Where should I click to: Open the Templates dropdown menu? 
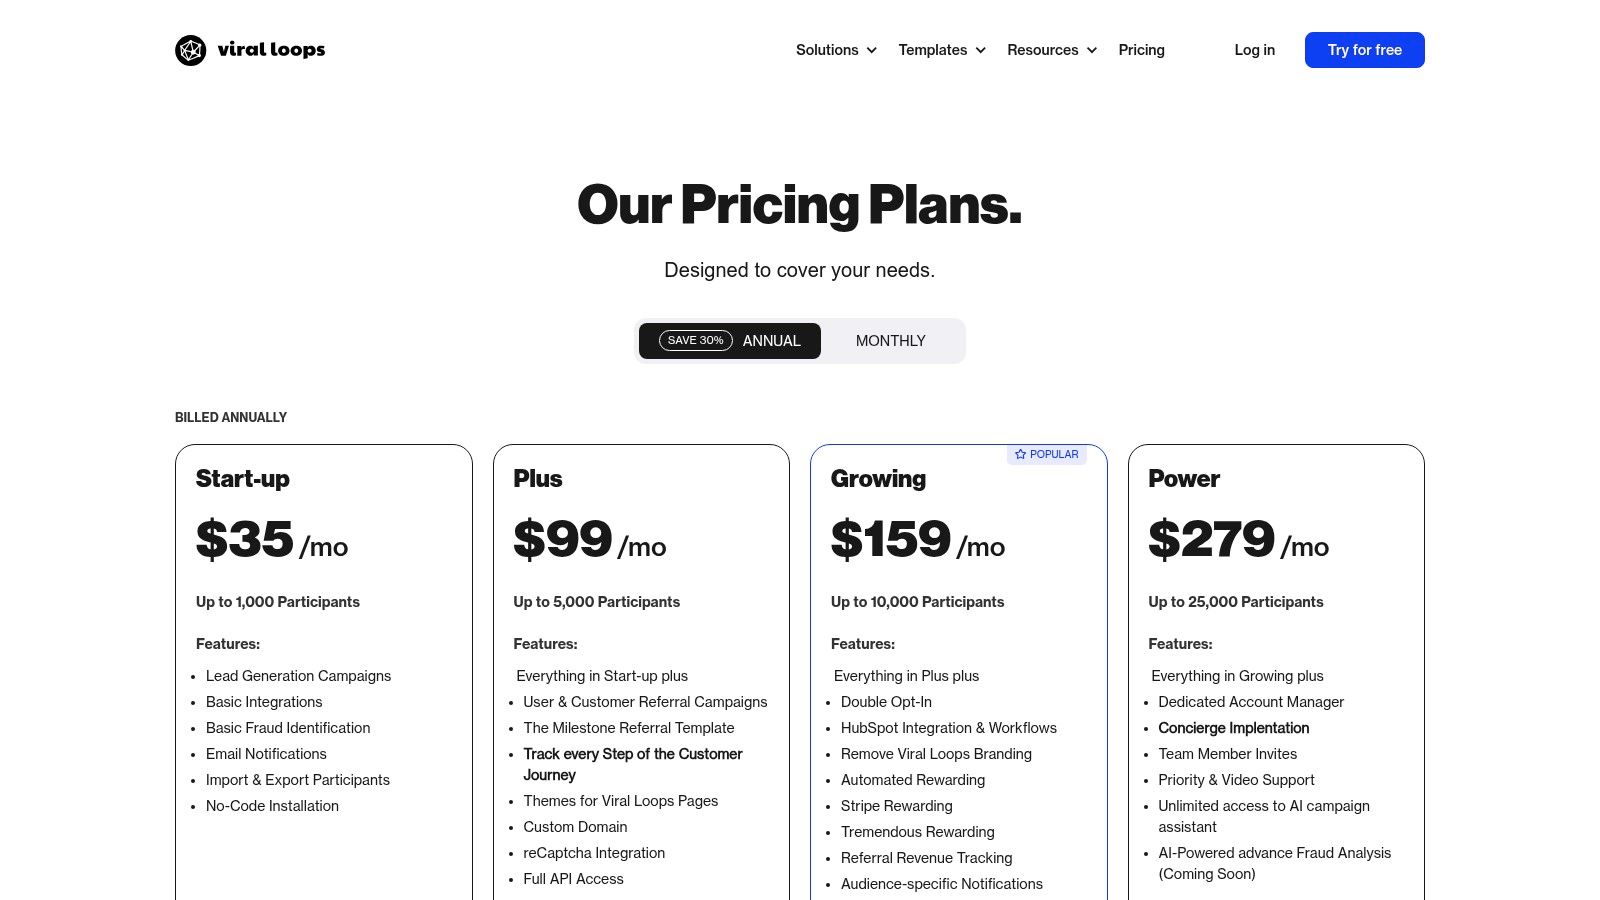932,50
